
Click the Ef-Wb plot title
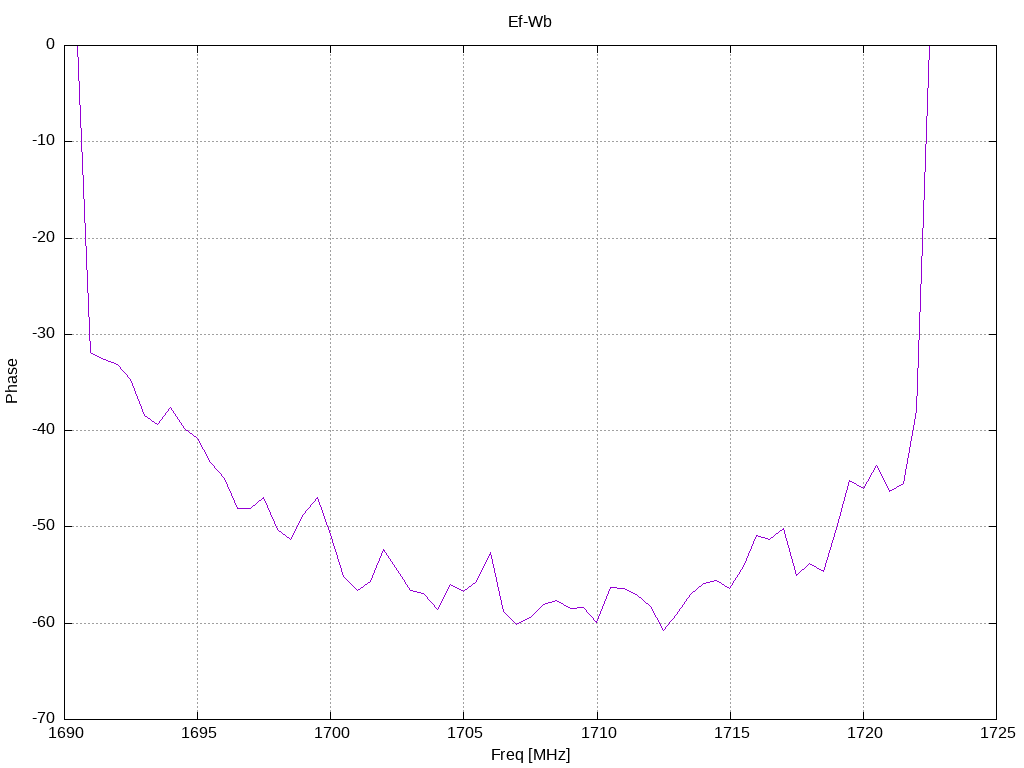click(530, 22)
